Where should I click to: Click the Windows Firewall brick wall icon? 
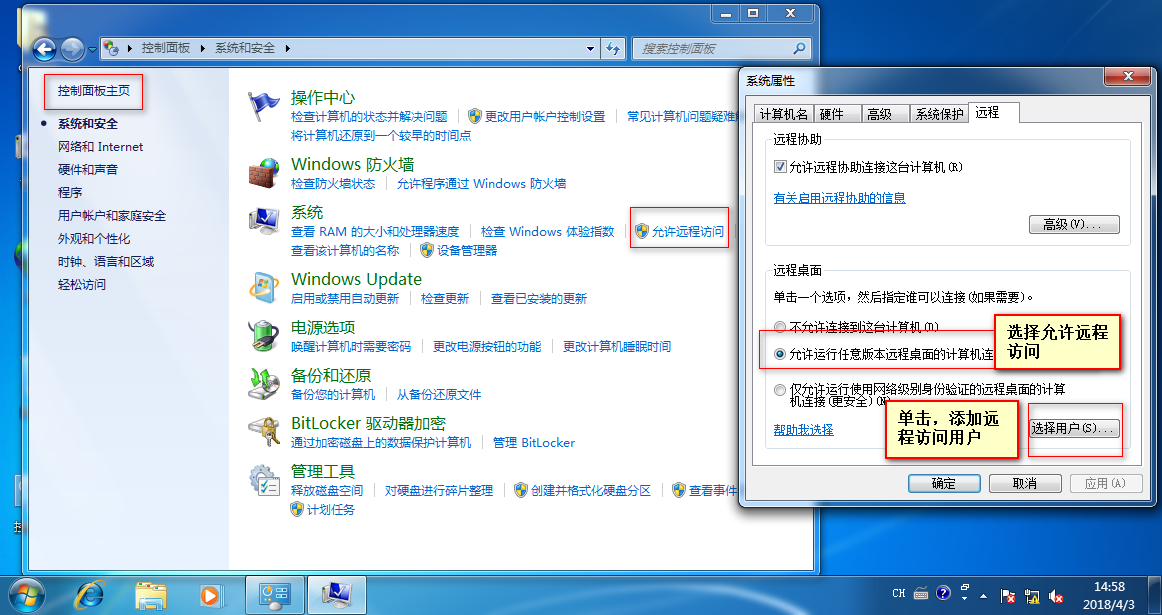[263, 174]
